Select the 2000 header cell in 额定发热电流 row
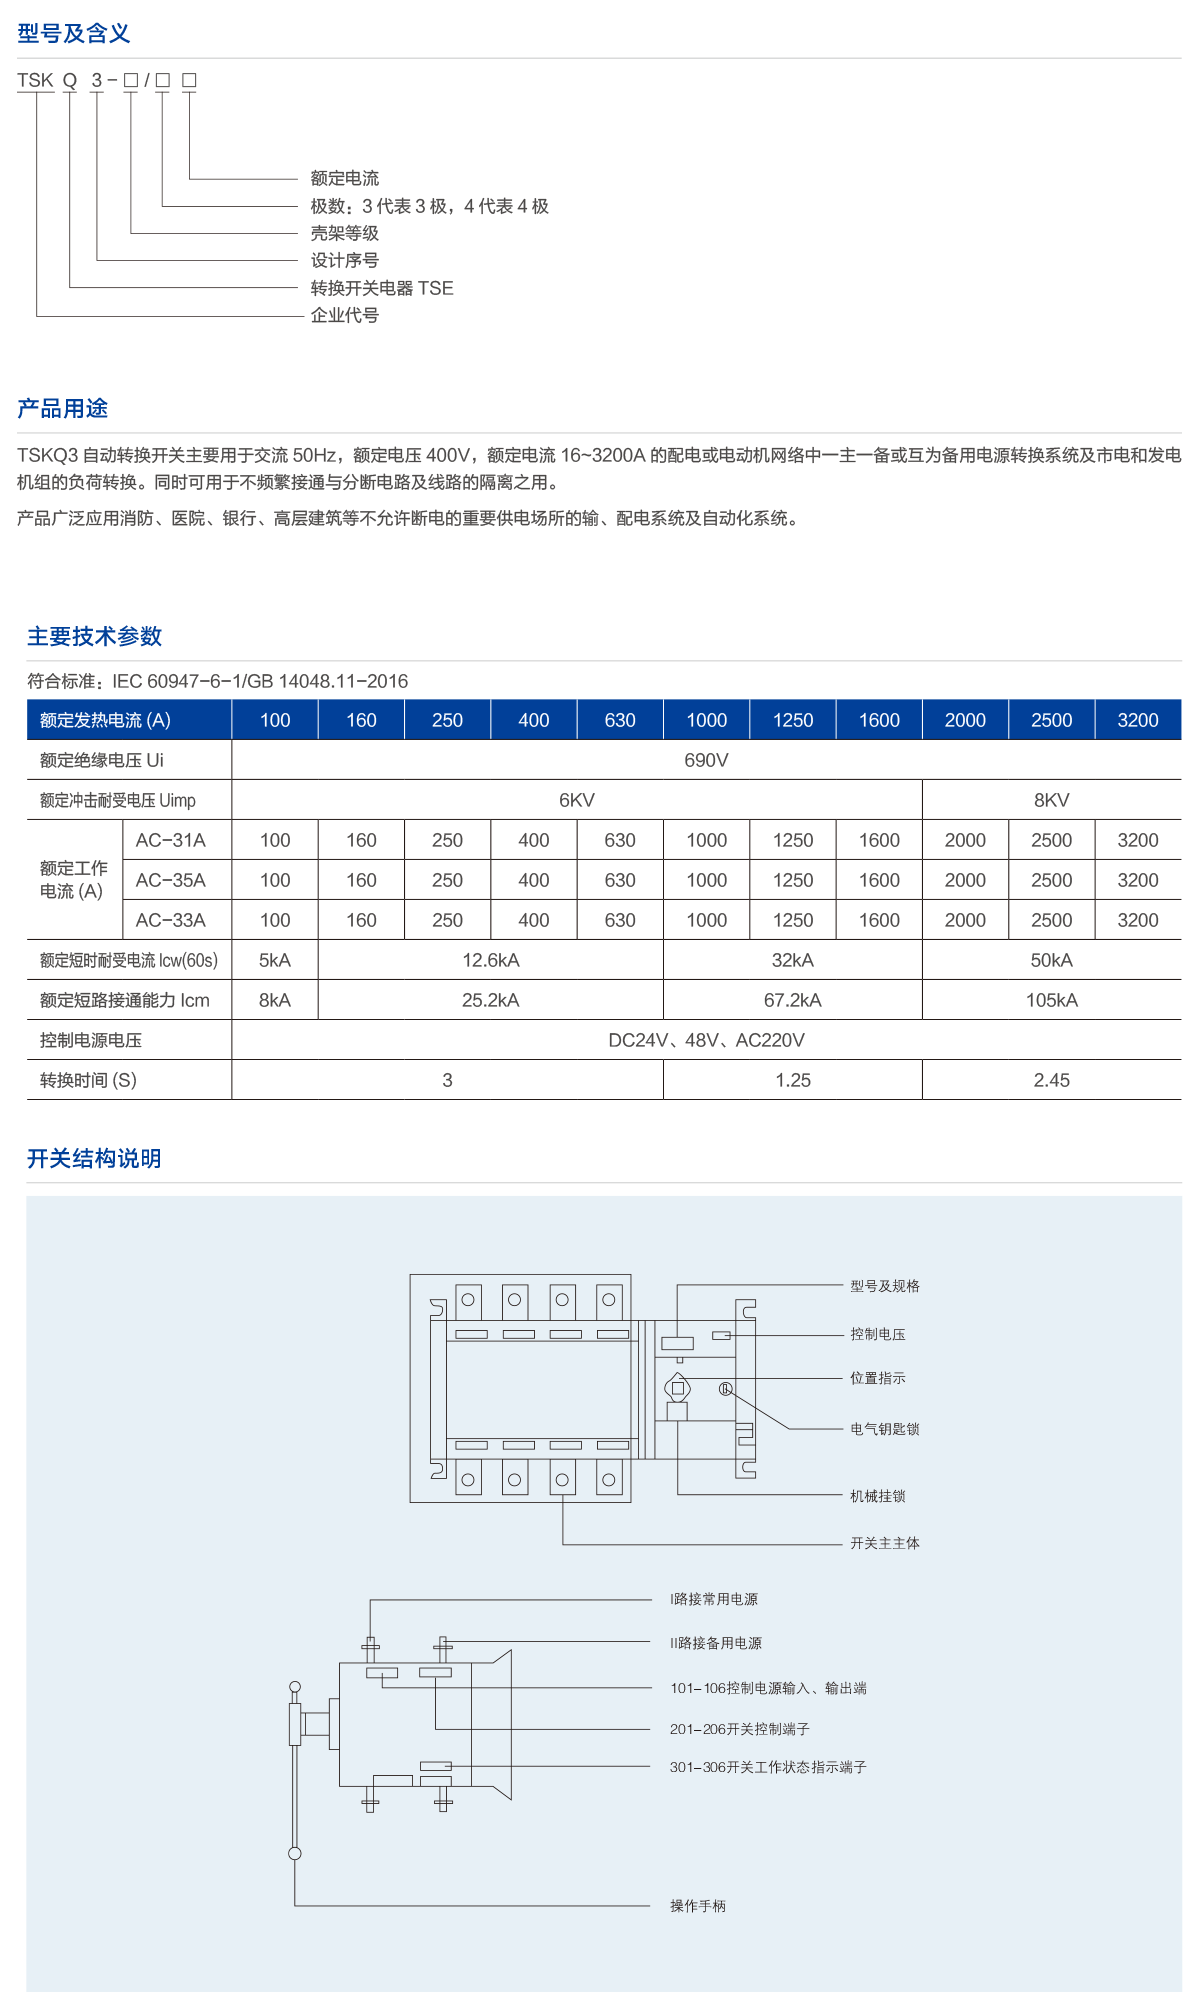 pos(965,720)
